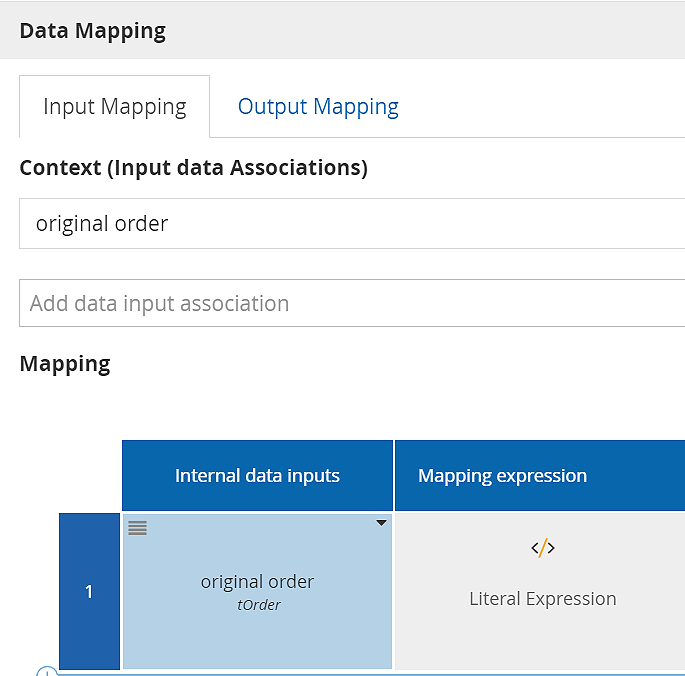The width and height of the screenshot is (685, 676).
Task: Click the Literal Expression text label
Action: (542, 599)
